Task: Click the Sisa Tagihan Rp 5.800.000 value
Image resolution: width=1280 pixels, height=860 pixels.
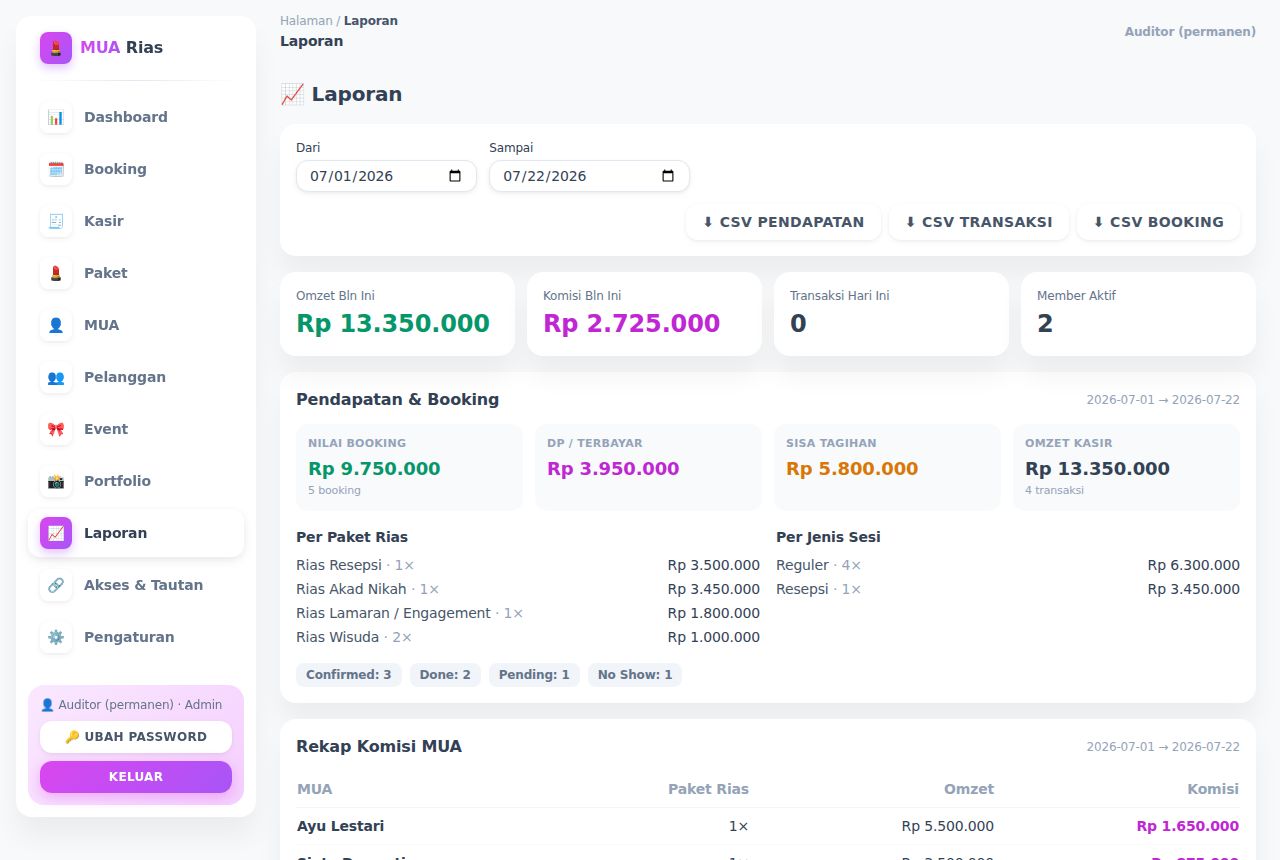Action: pos(852,469)
